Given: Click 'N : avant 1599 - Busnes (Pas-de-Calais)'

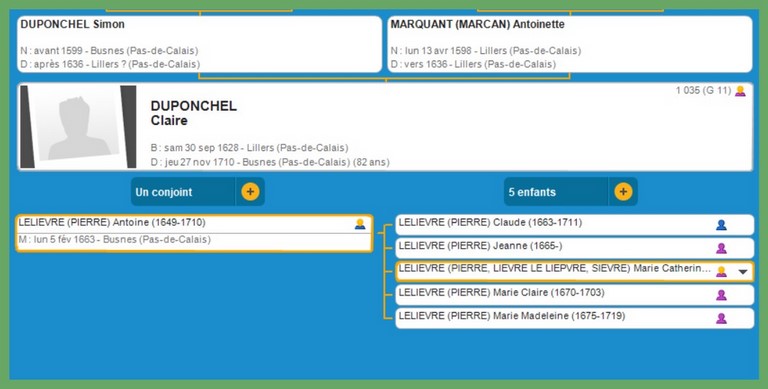Looking at the screenshot, I should (x=109, y=51).
